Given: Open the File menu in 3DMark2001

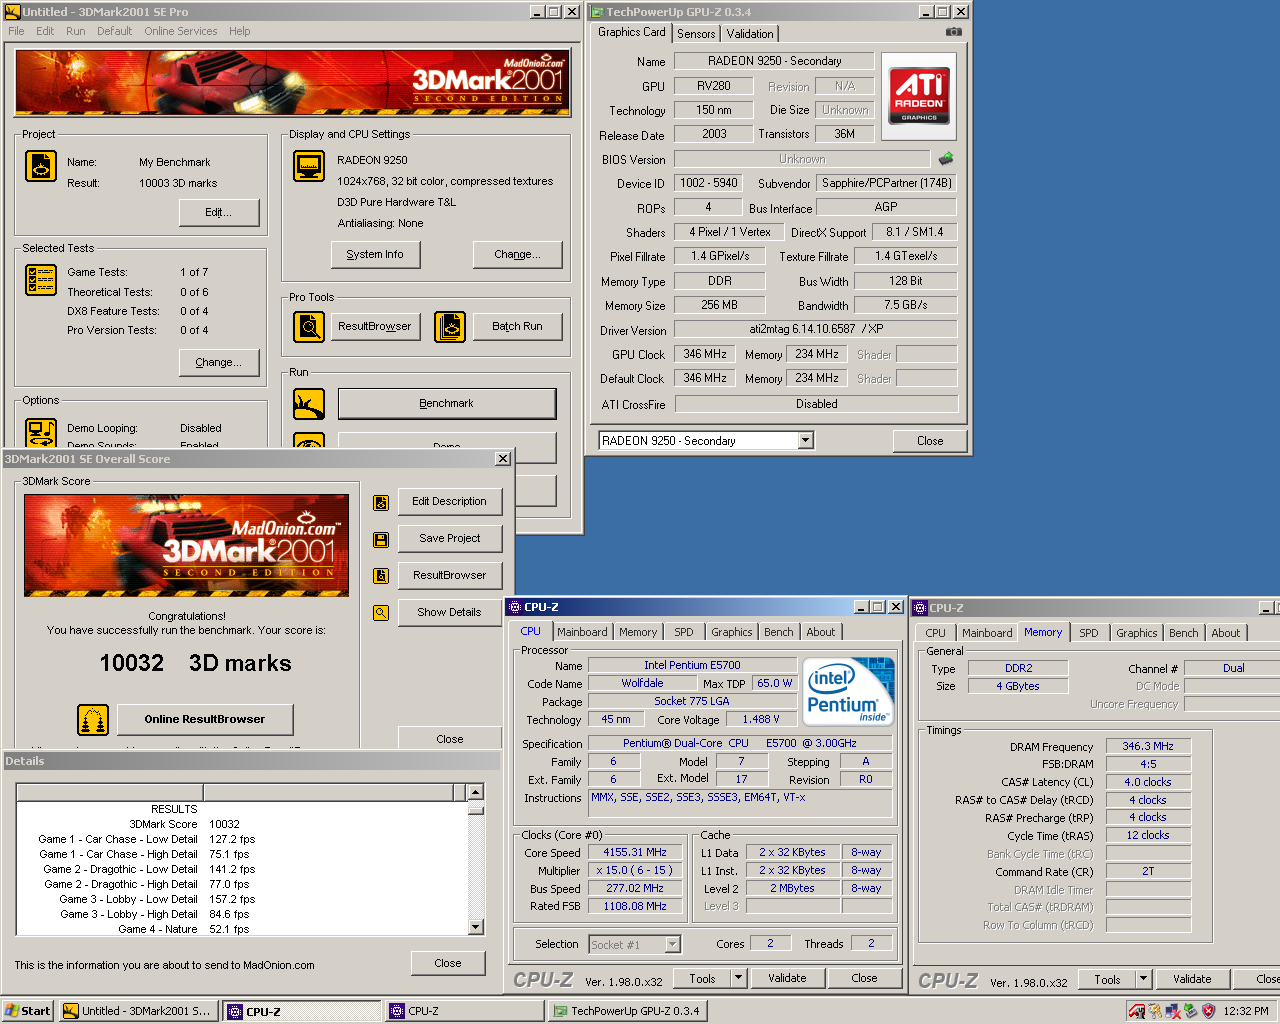Looking at the screenshot, I should click(x=16, y=31).
